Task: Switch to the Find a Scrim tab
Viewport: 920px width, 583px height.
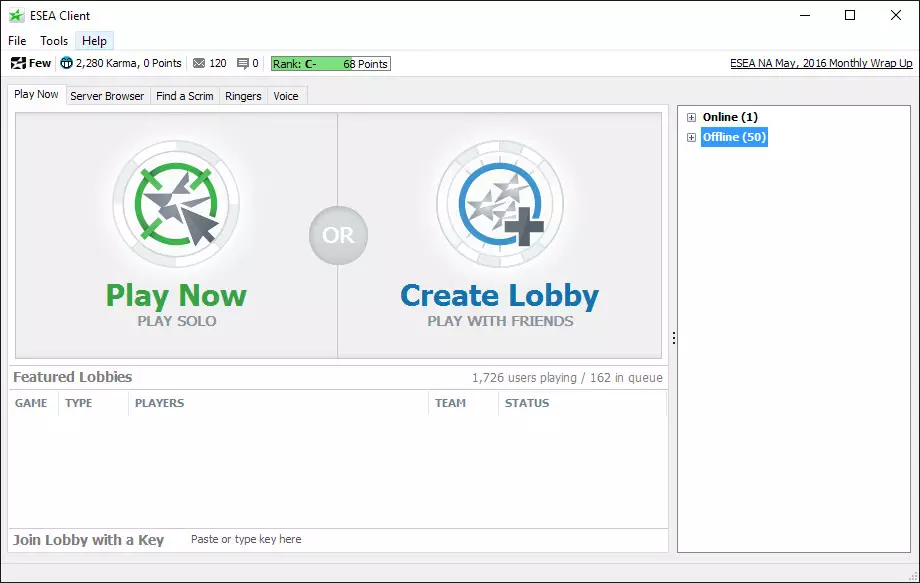Action: [185, 96]
